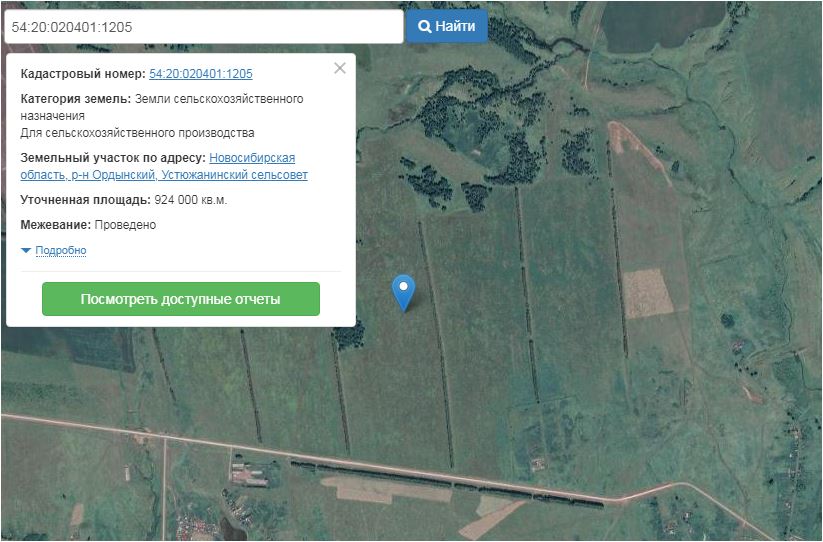Viewport: 823px width, 542px height.
Task: Click the Категория земель label
Action: click(76, 99)
